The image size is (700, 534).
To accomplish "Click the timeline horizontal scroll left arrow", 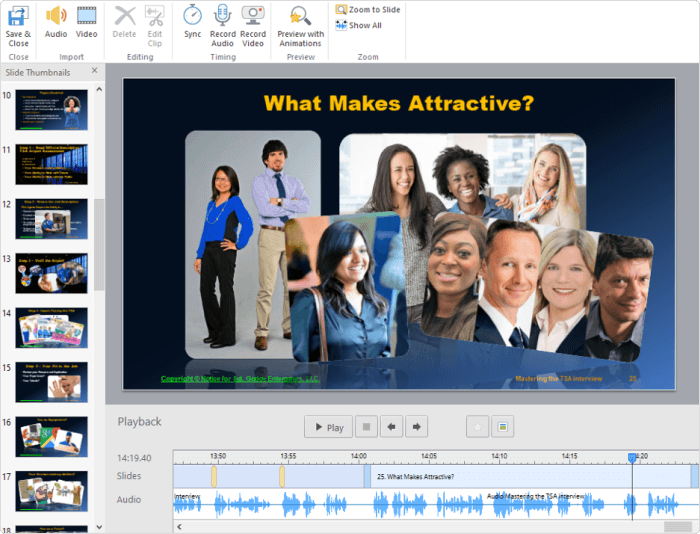I will point(179,527).
